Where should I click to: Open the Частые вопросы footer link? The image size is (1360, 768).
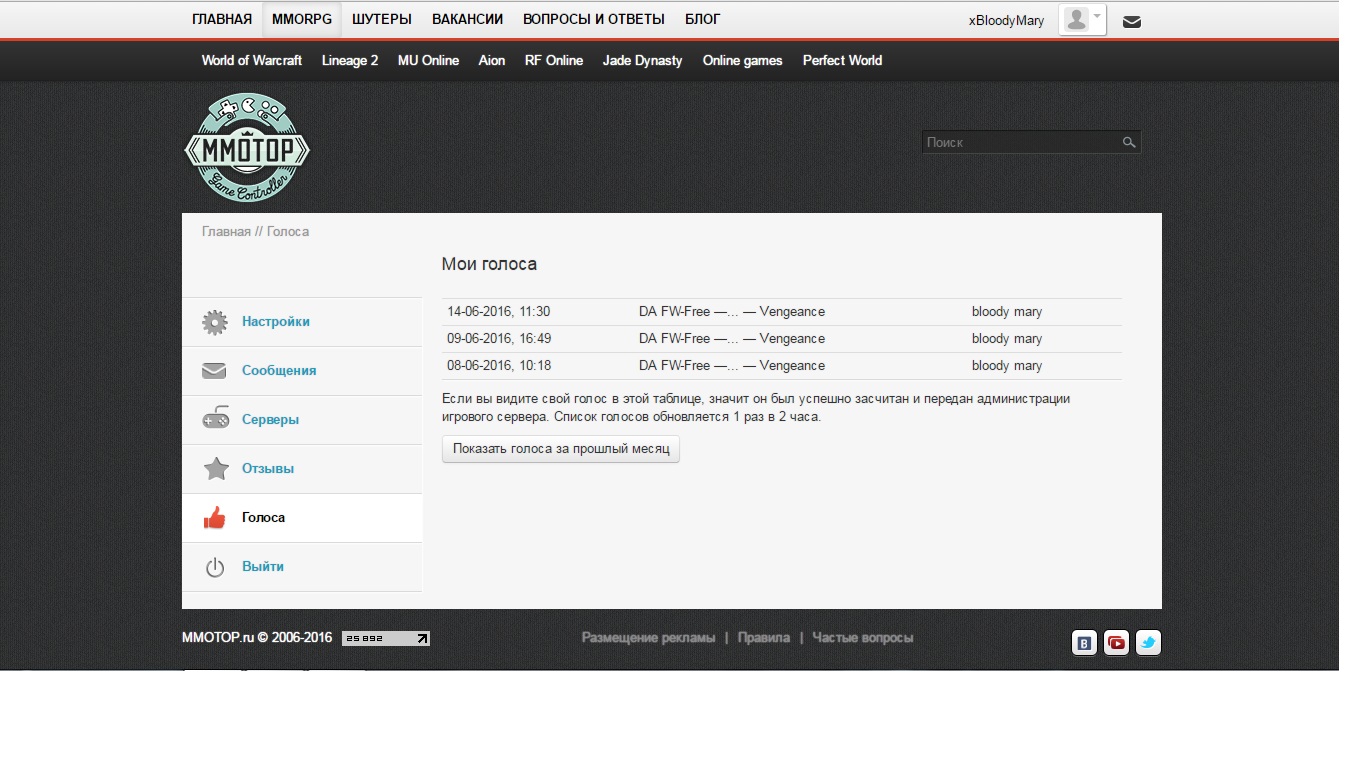click(x=862, y=638)
